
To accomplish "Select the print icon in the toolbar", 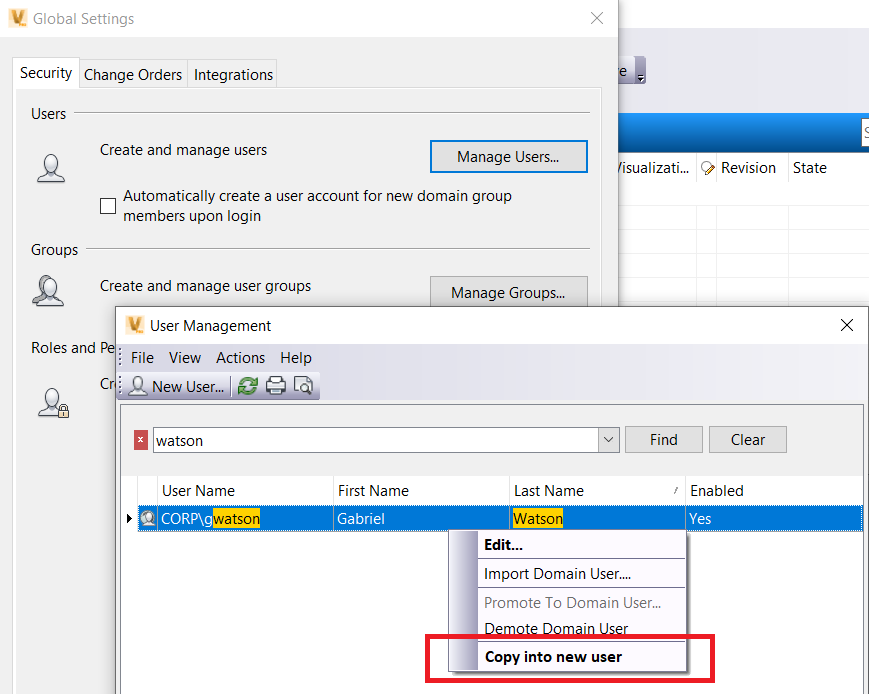I will point(273,386).
